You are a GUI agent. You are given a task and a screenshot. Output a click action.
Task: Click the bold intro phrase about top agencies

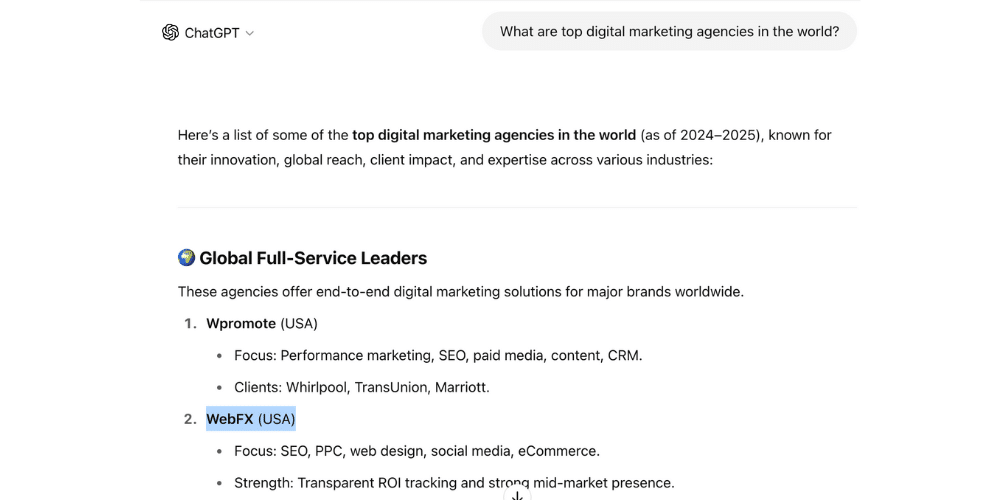[x=494, y=135]
